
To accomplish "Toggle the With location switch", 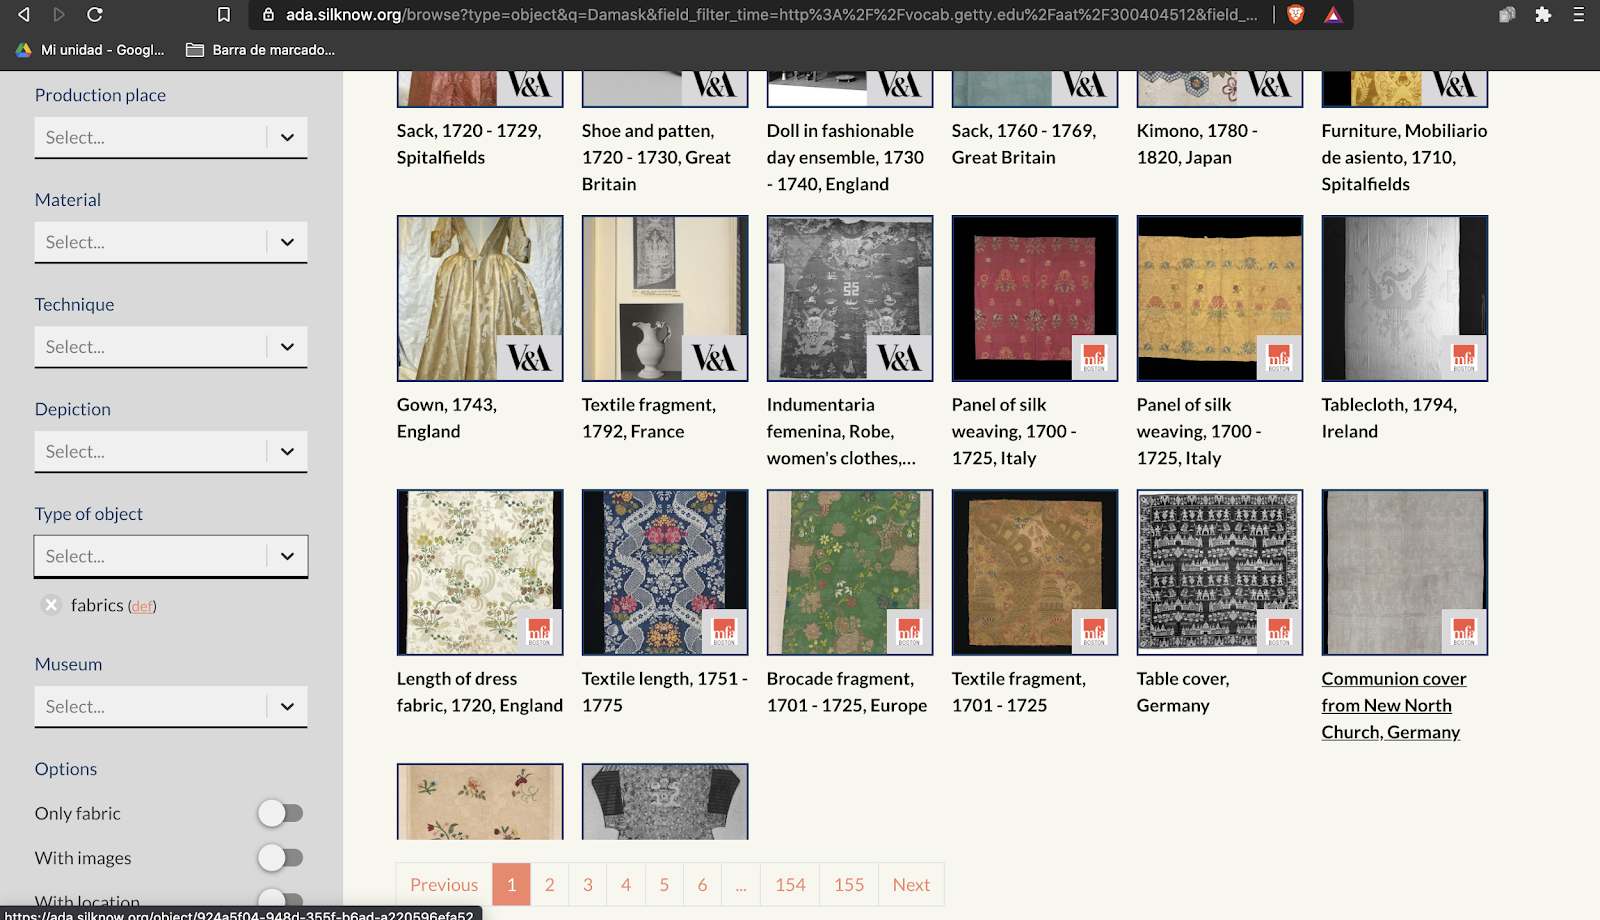I will point(280,899).
